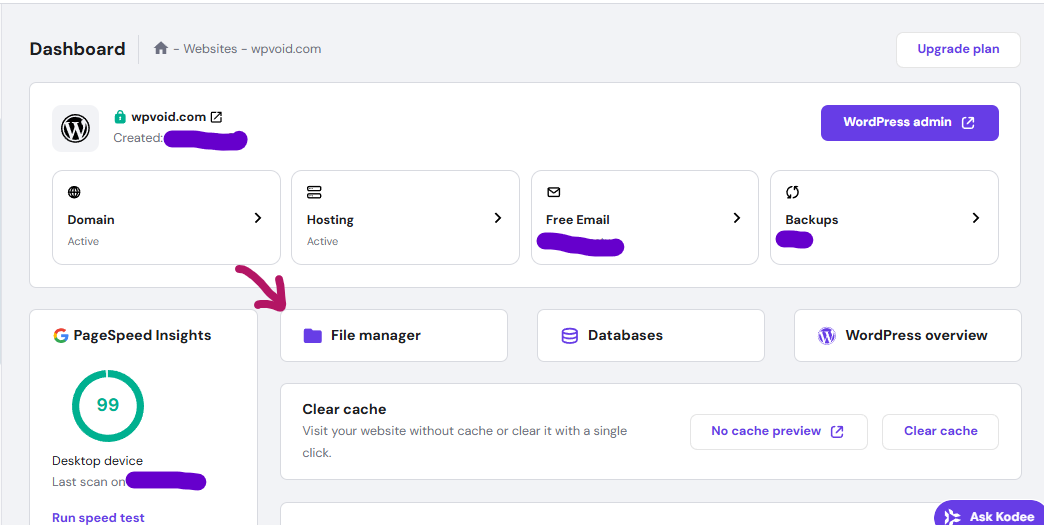Viewport: 1044px width, 525px height.
Task: Click the purple folder icon for File manager
Action: [x=312, y=335]
